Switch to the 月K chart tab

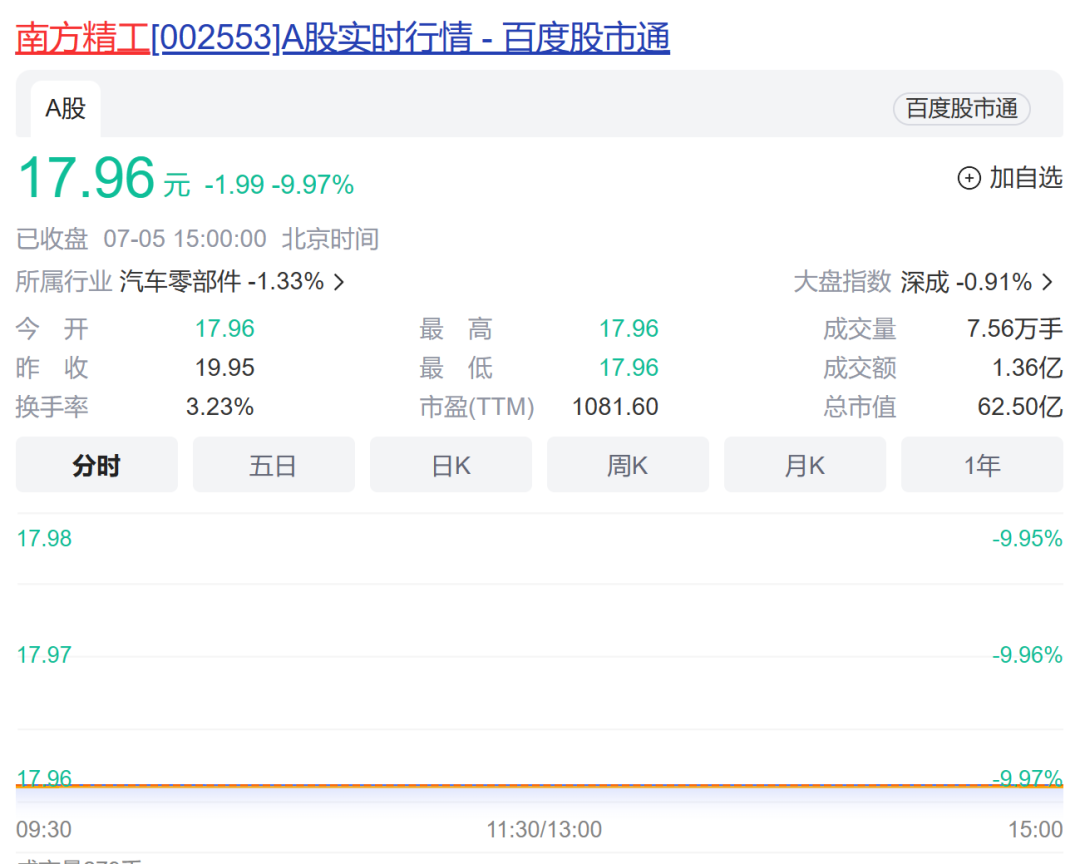click(x=804, y=465)
